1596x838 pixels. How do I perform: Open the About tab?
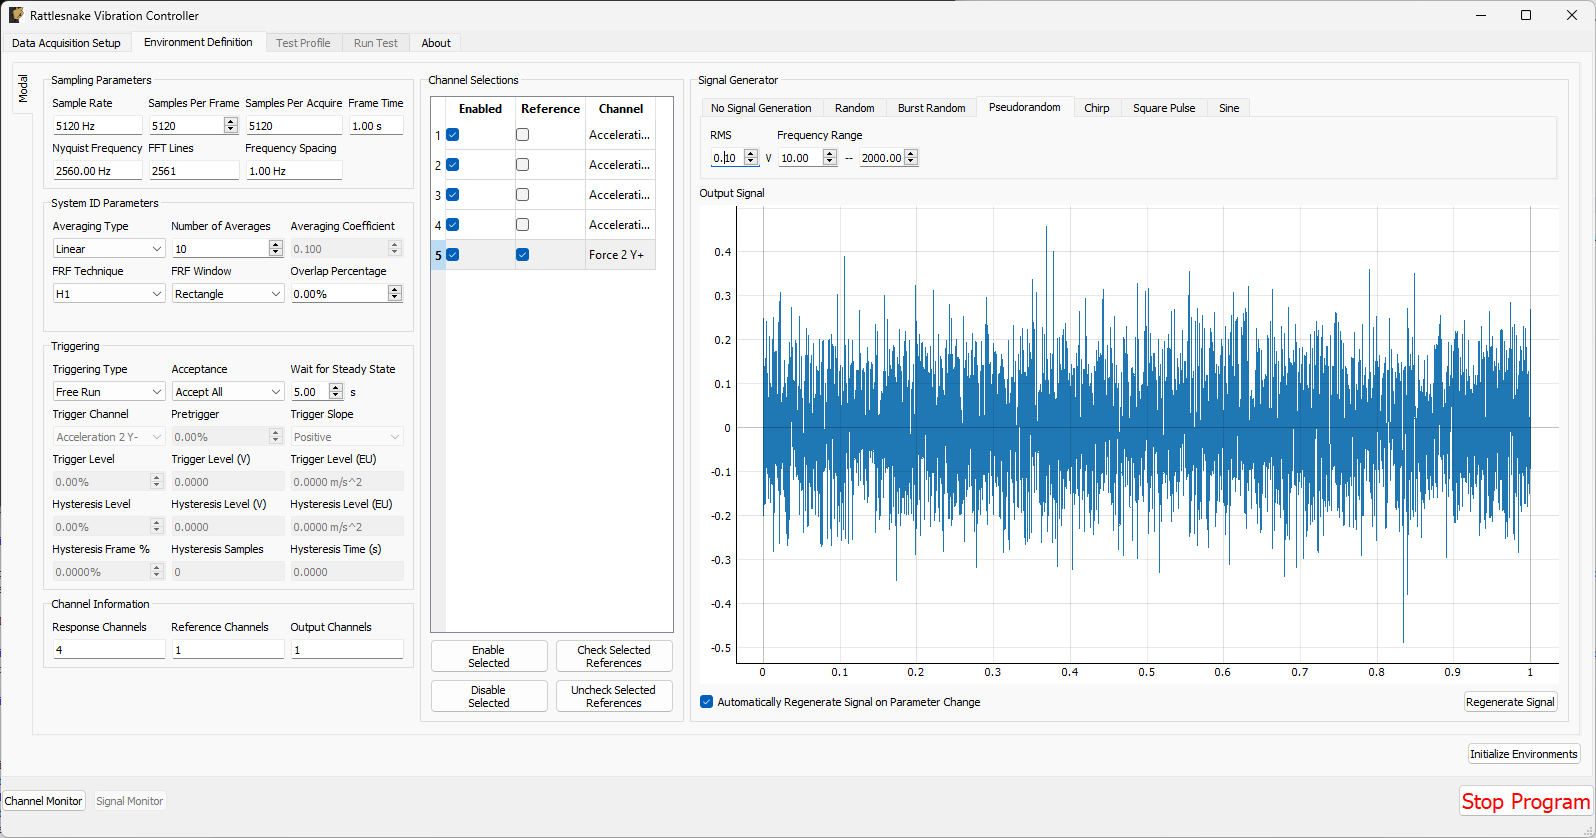tap(436, 43)
